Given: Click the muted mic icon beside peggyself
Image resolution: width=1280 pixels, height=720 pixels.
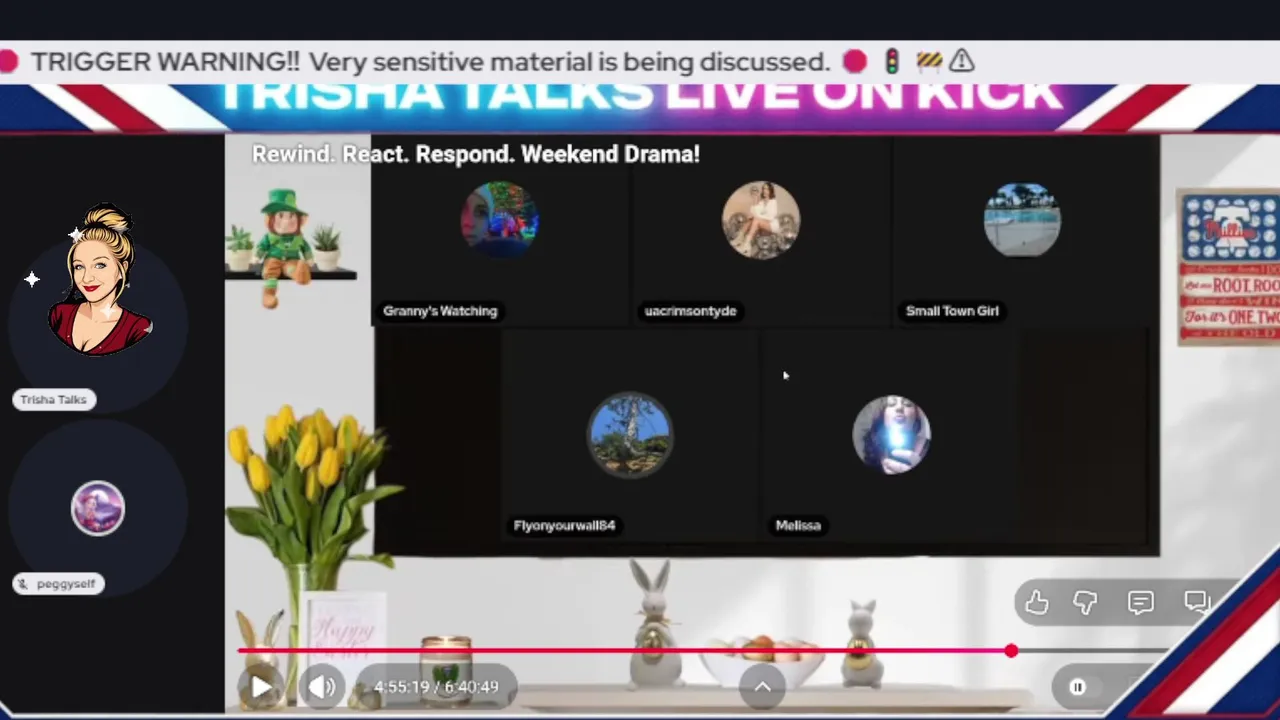Looking at the screenshot, I should (22, 584).
